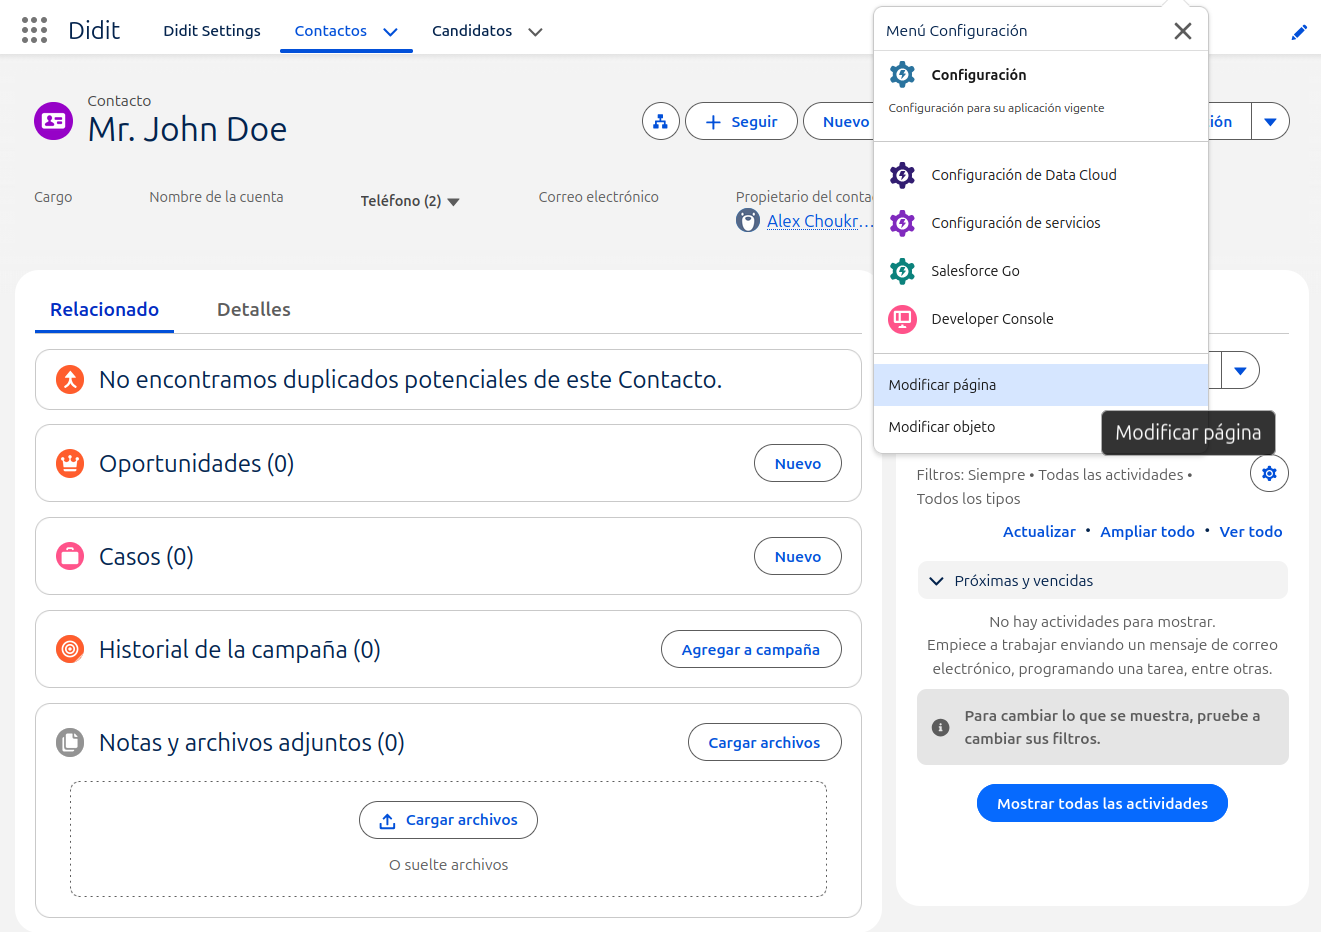Screen dimensions: 1321x932
Task: Open the activity composer dropdown arrow
Action: pos(1240,370)
